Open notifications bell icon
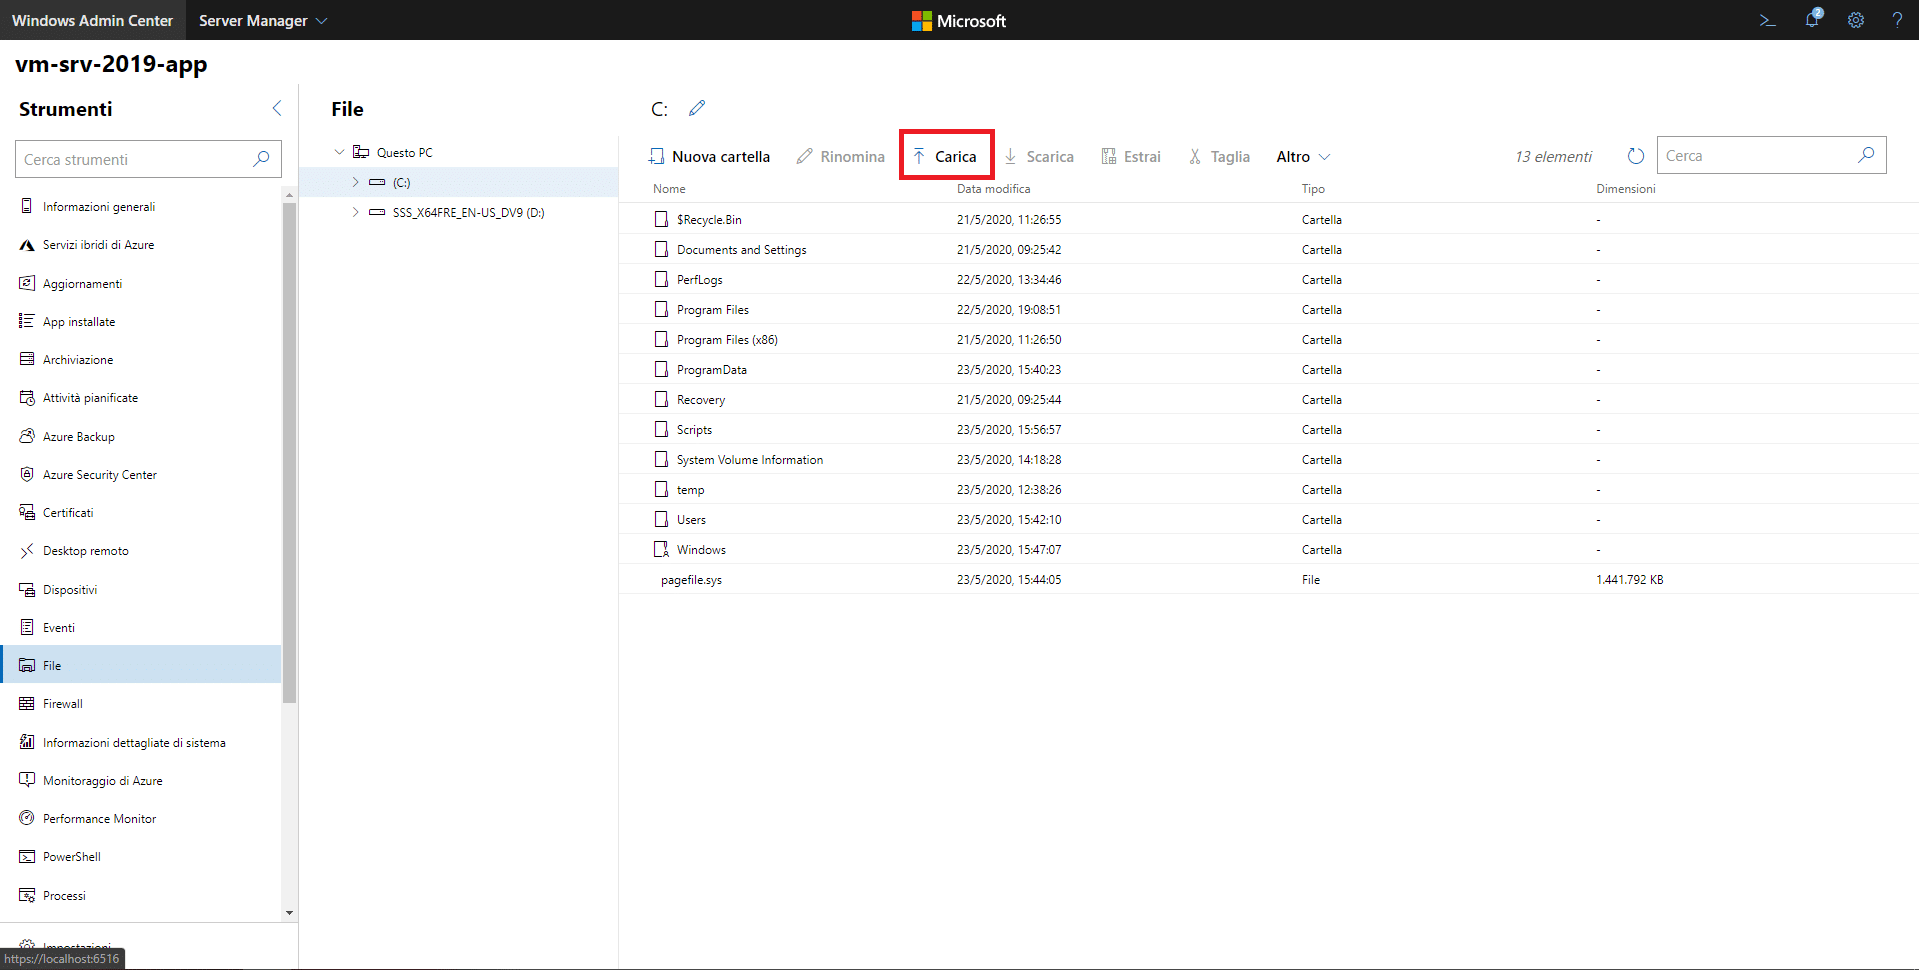Screen dimensions: 1919x970 tap(1812, 19)
